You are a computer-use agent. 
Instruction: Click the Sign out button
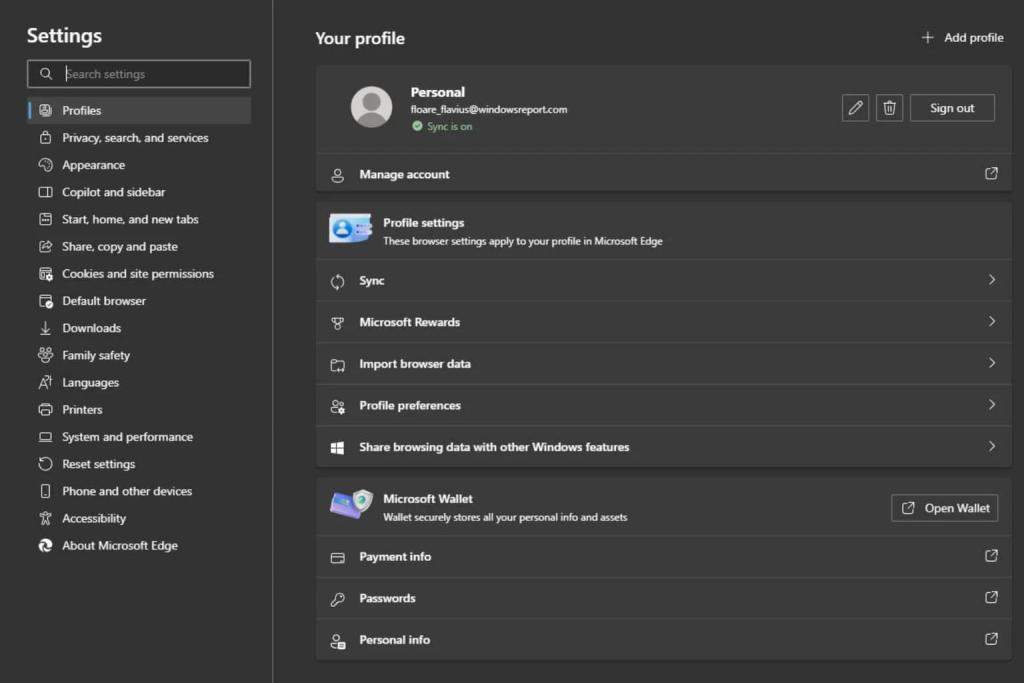click(952, 108)
